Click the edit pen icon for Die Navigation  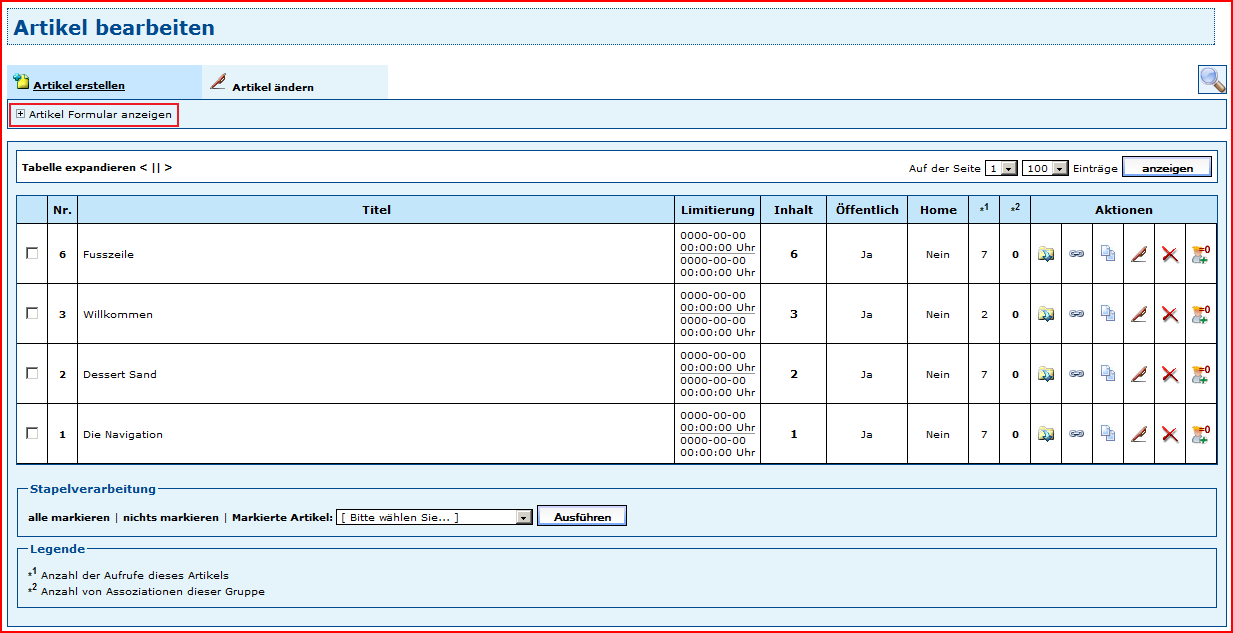1138,435
